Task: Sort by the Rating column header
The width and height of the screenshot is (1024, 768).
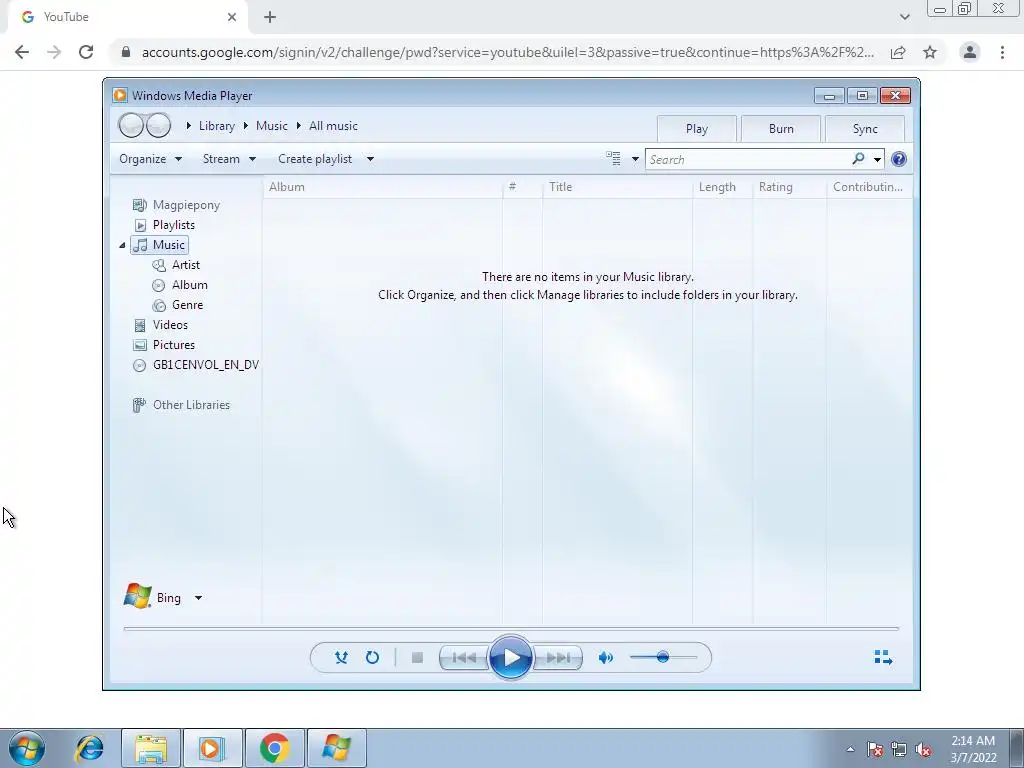Action: click(790, 187)
